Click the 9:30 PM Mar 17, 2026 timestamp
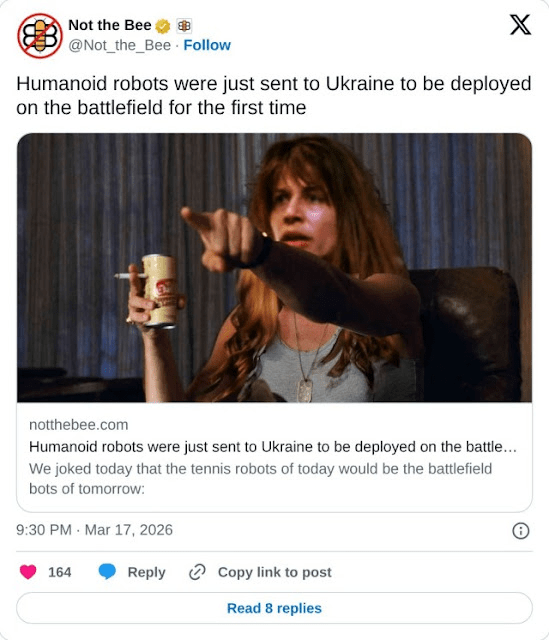Screen dimensions: 549x640 pos(94,530)
